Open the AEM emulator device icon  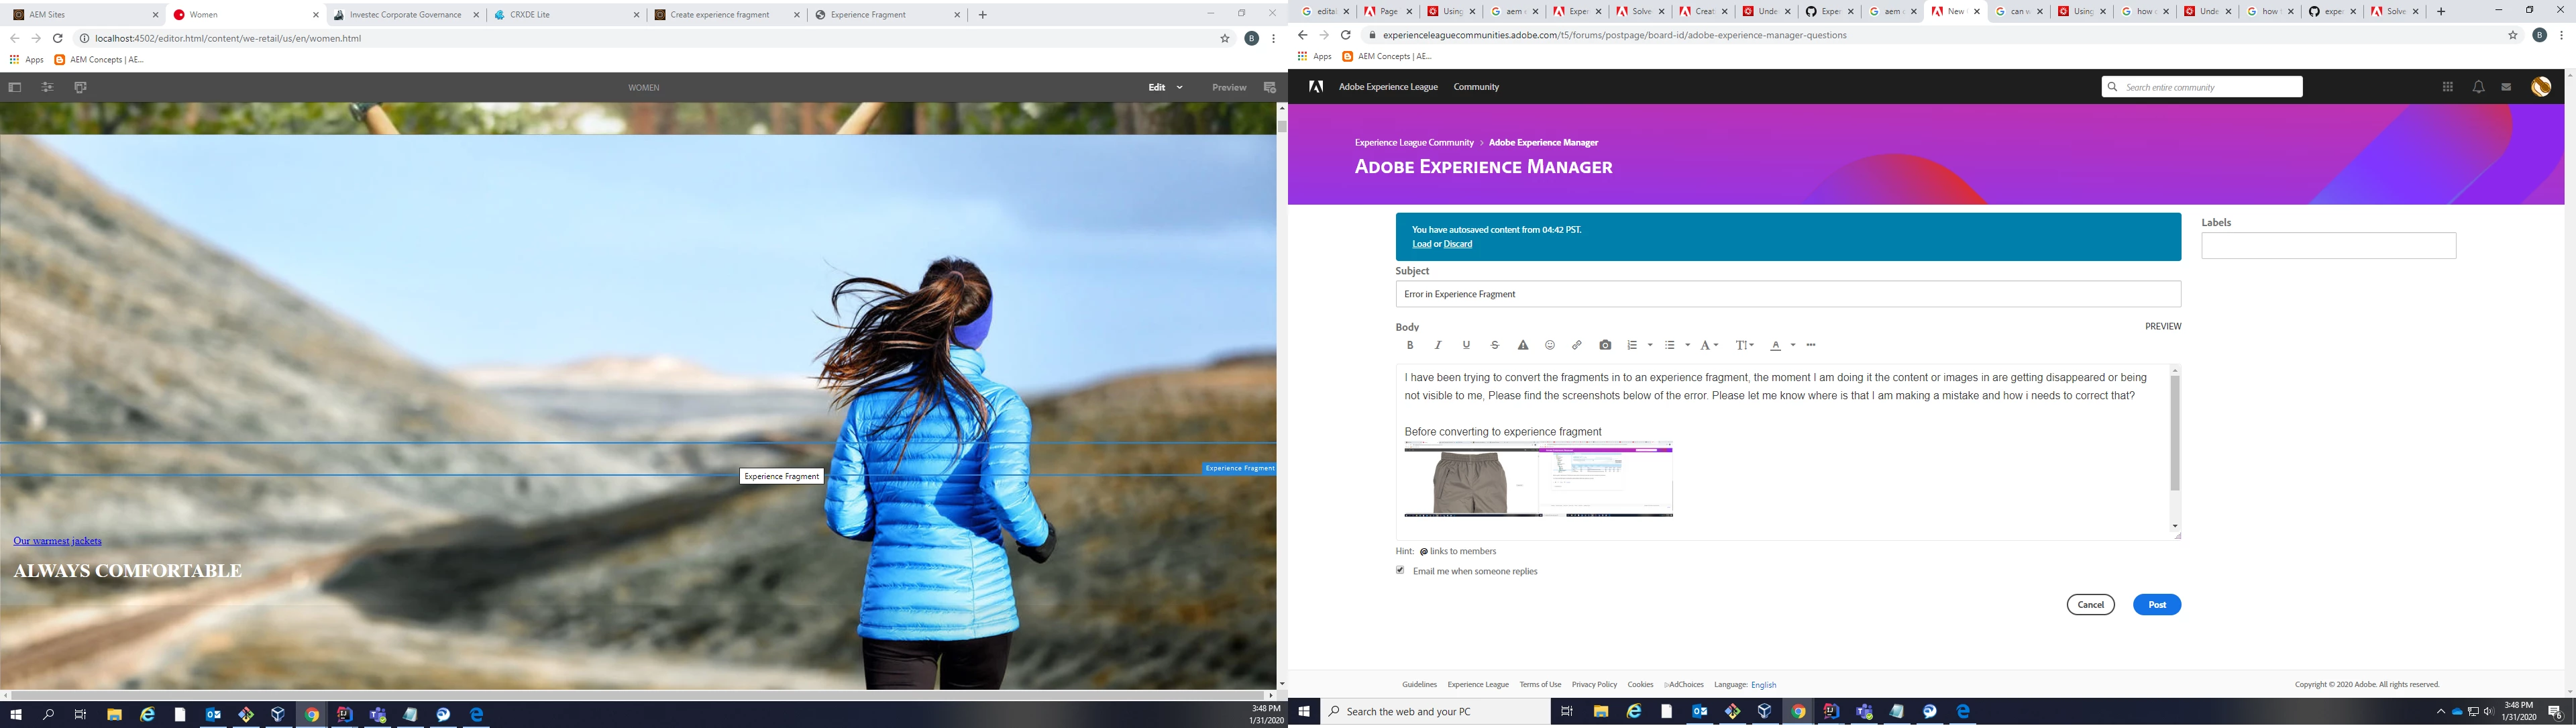[81, 88]
